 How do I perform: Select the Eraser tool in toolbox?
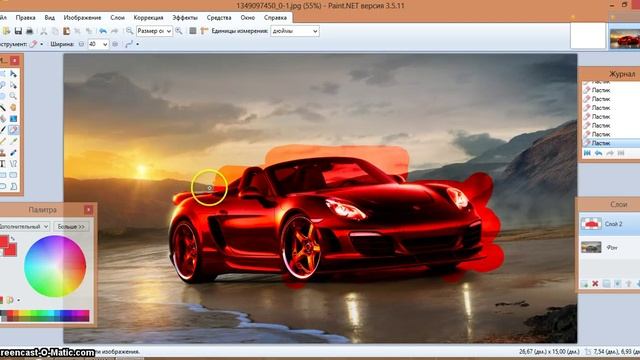pos(13,130)
